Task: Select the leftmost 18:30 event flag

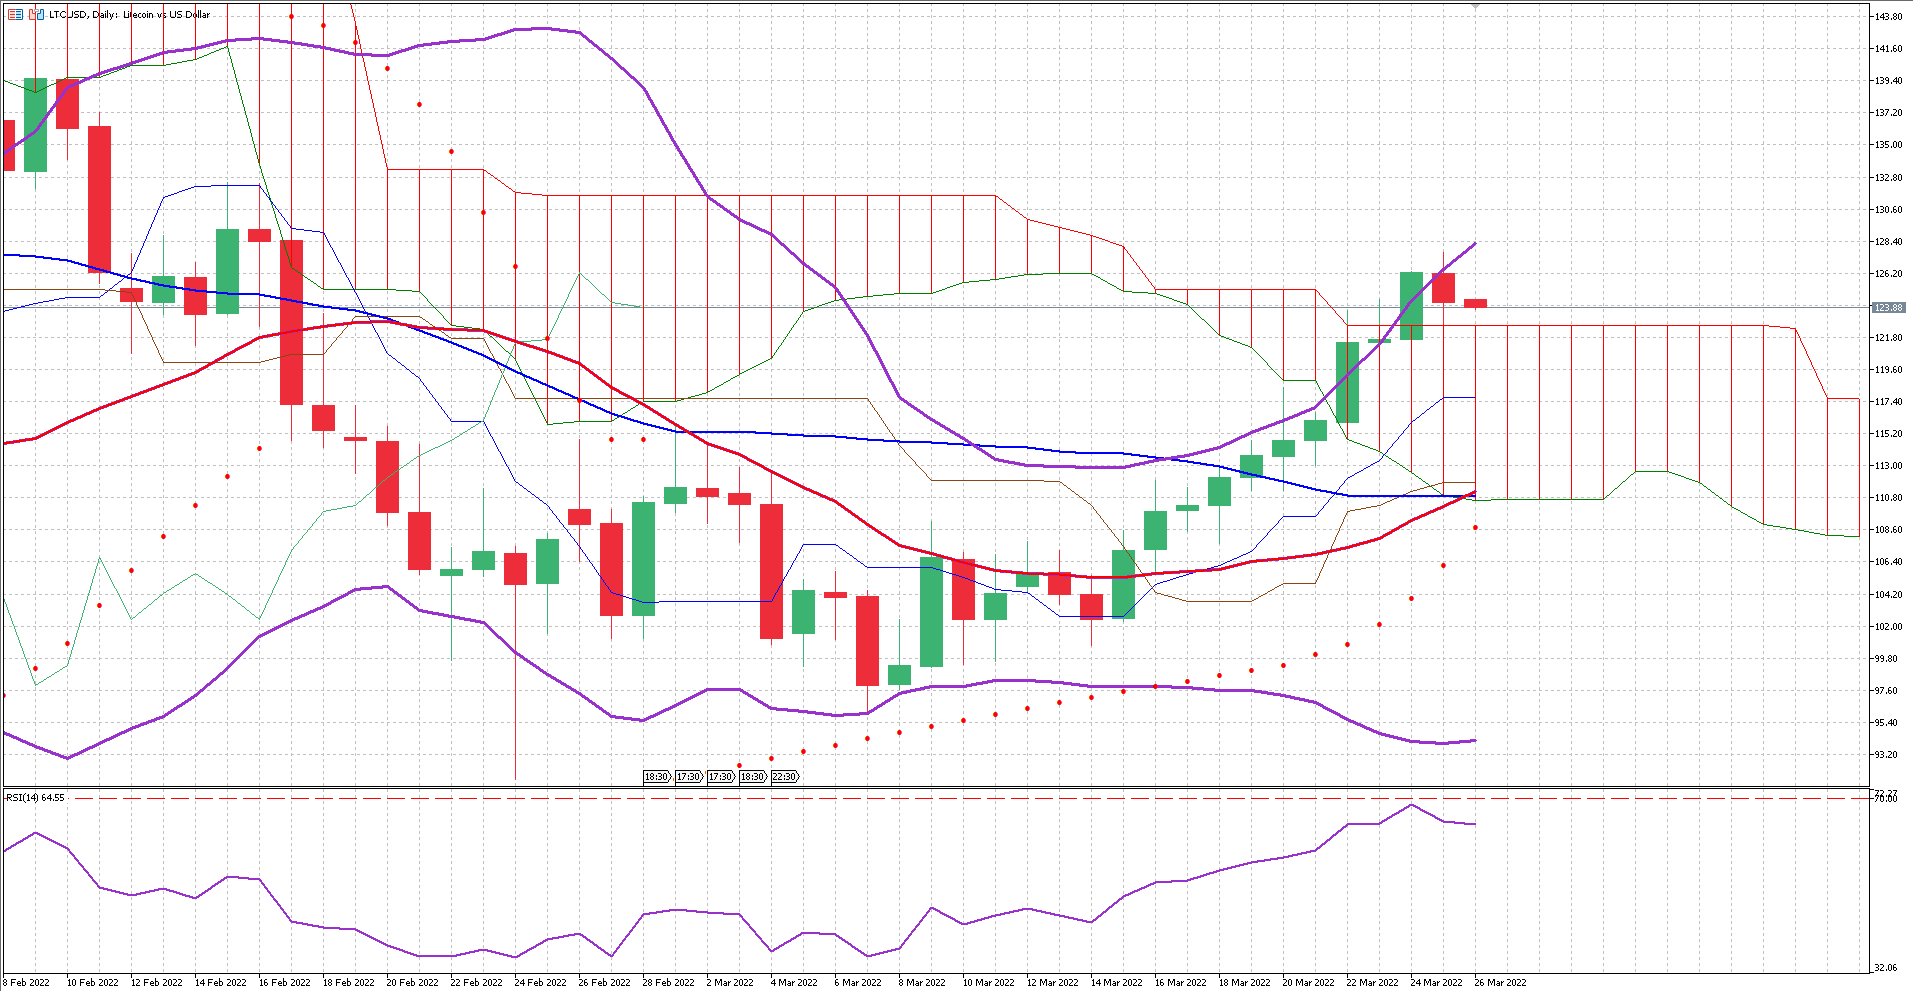Action: [x=656, y=777]
